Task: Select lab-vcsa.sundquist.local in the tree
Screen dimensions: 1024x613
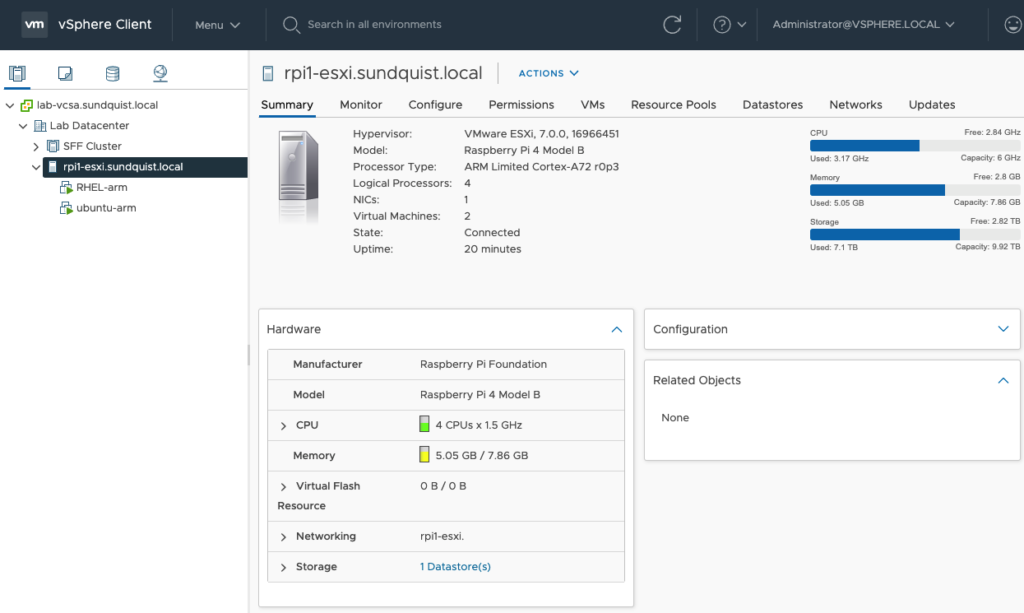Action: pyautogui.click(x=97, y=105)
